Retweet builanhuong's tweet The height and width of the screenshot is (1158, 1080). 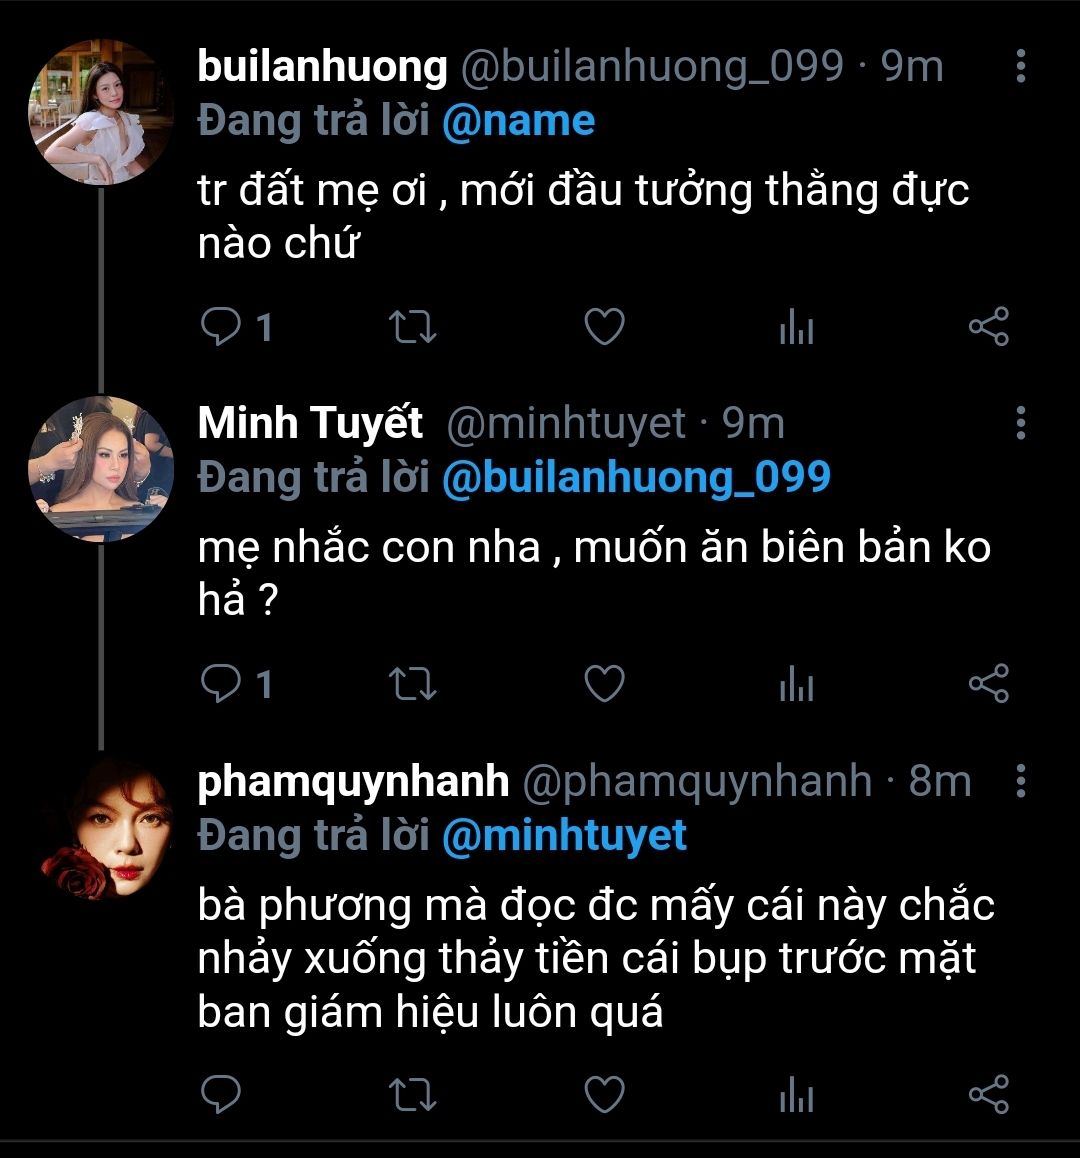pos(411,327)
